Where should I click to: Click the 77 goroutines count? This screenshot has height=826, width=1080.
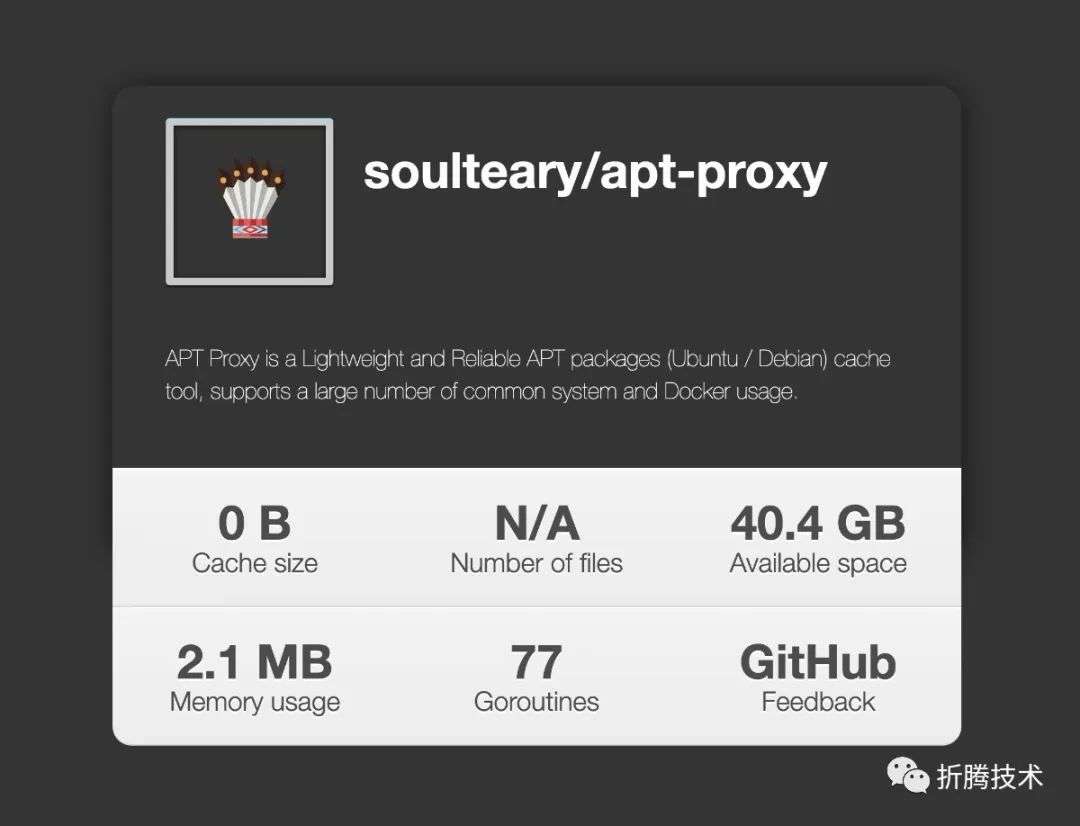pyautogui.click(x=537, y=662)
